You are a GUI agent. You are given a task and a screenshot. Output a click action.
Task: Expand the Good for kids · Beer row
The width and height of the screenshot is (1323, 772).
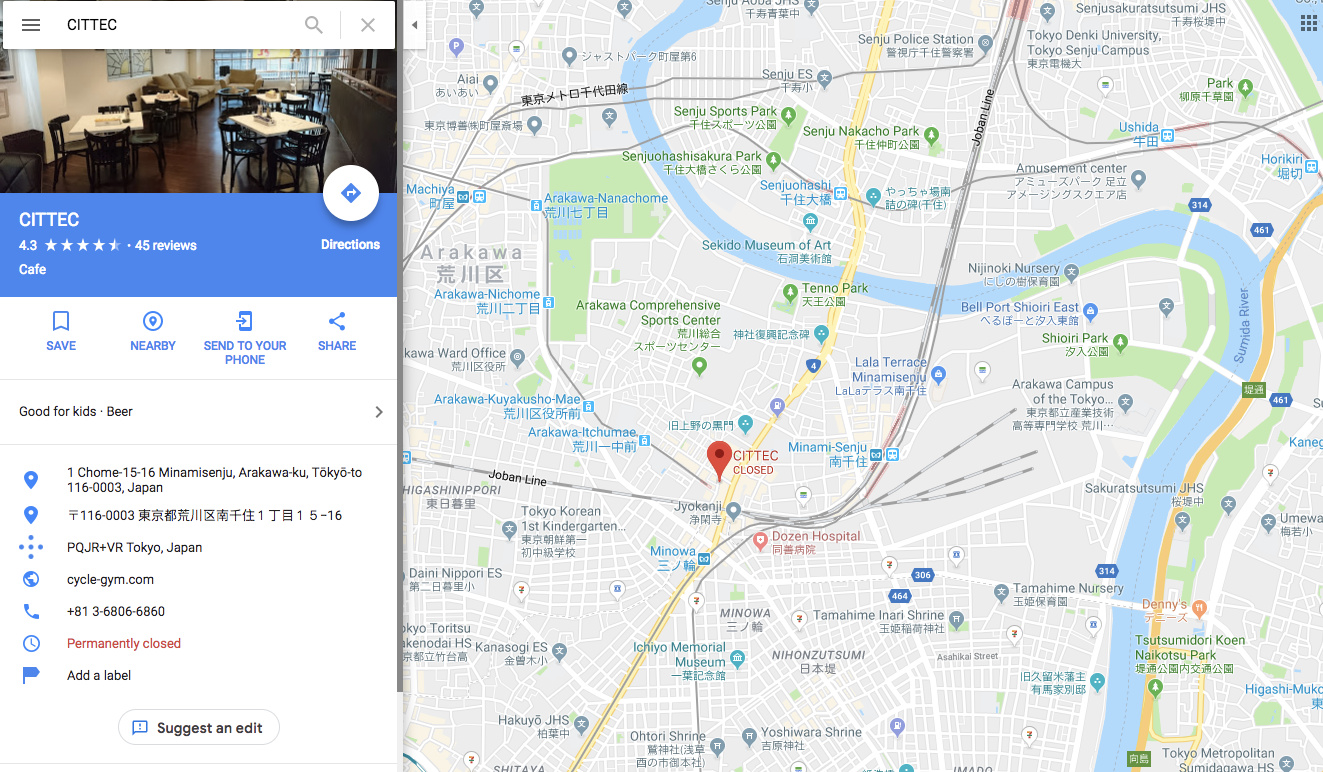(x=199, y=412)
